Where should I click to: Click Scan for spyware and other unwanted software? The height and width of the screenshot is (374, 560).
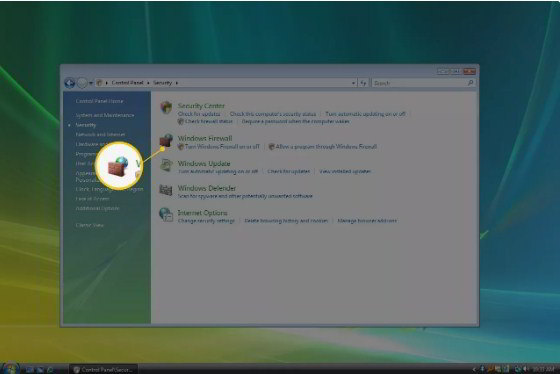pyautogui.click(x=245, y=196)
